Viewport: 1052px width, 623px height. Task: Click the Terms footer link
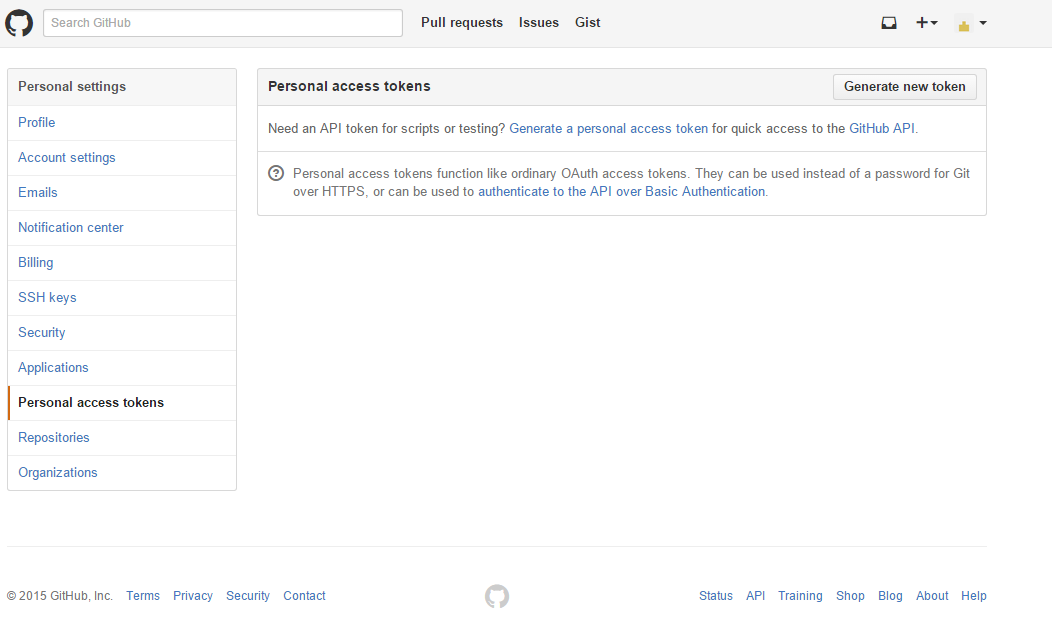143,596
